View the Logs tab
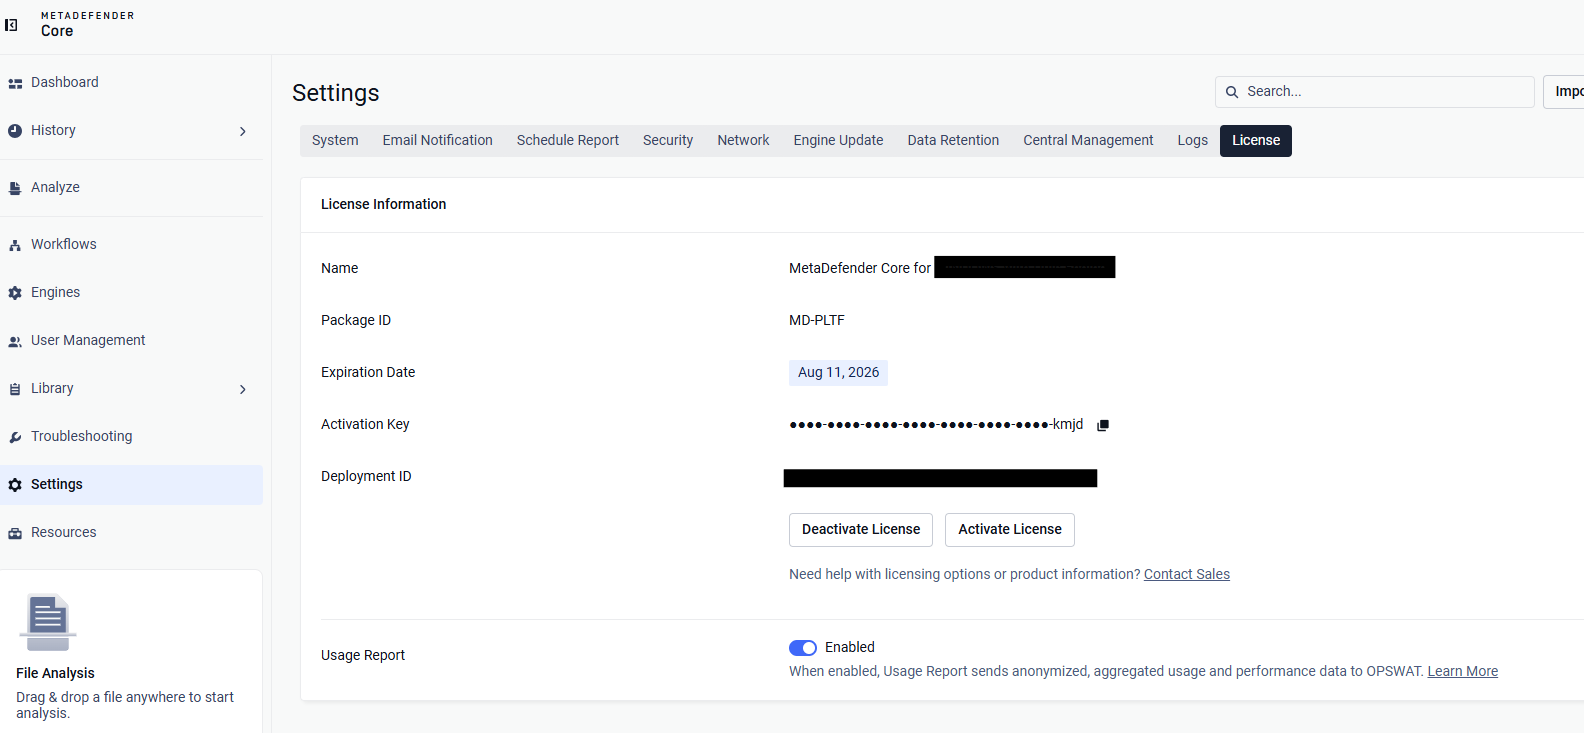Viewport: 1584px width, 733px height. pos(1192,141)
